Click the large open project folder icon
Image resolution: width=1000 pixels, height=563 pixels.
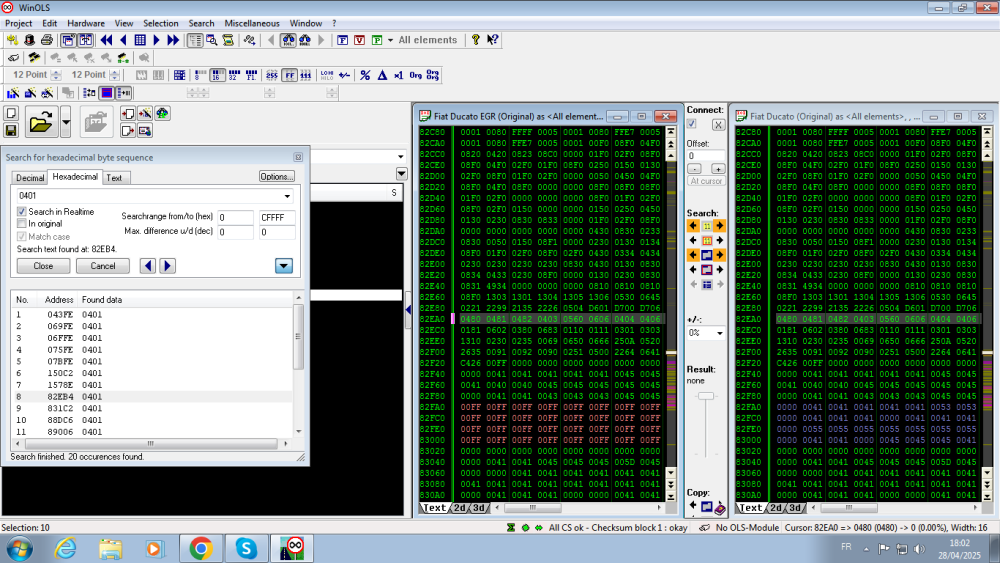pos(41,122)
